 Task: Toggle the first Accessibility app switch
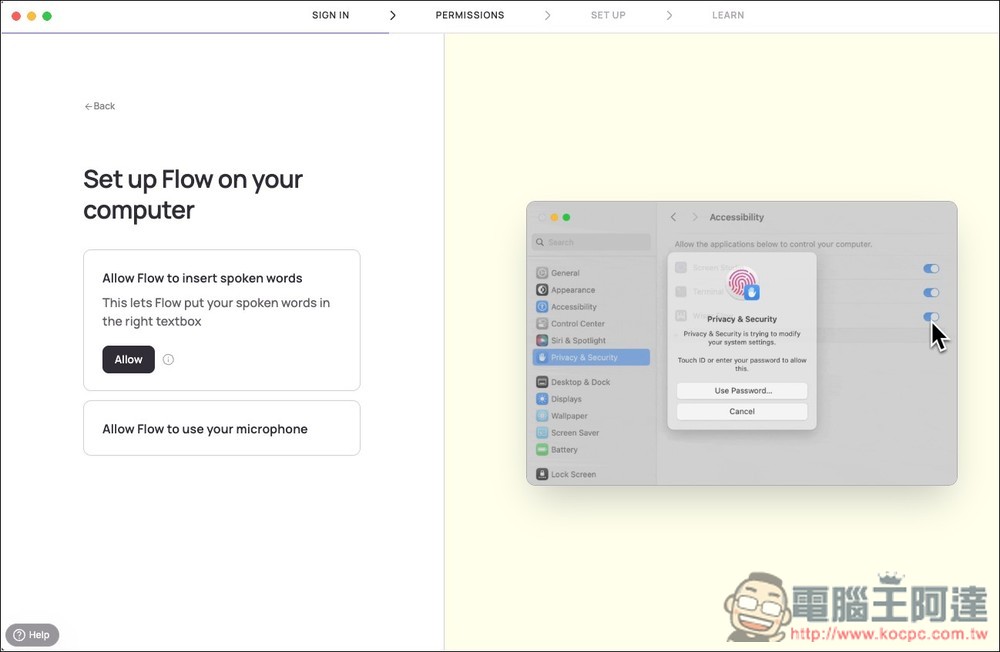tap(931, 269)
